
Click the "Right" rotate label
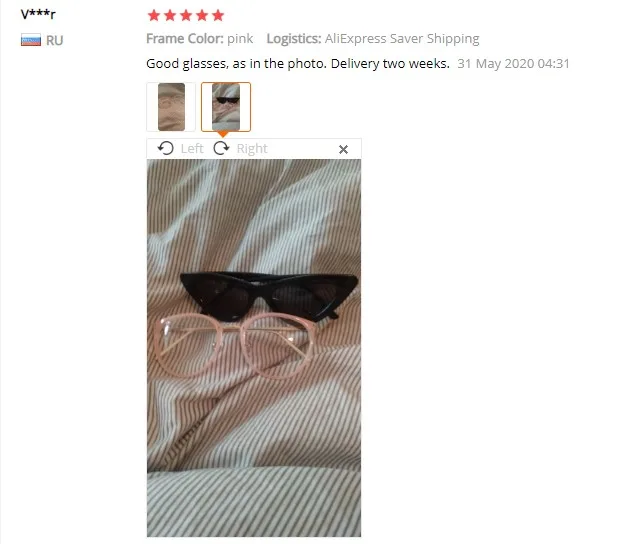[x=252, y=148]
